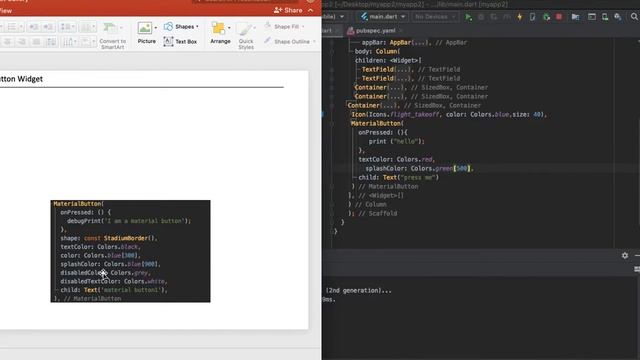The height and width of the screenshot is (360, 640).
Task: Select the MaterialButton code image on slide
Action: point(130,251)
